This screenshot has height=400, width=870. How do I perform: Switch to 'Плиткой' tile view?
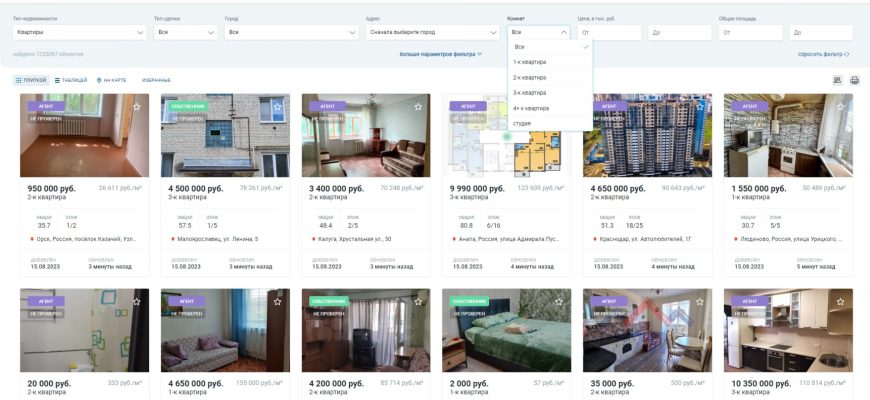(30, 80)
